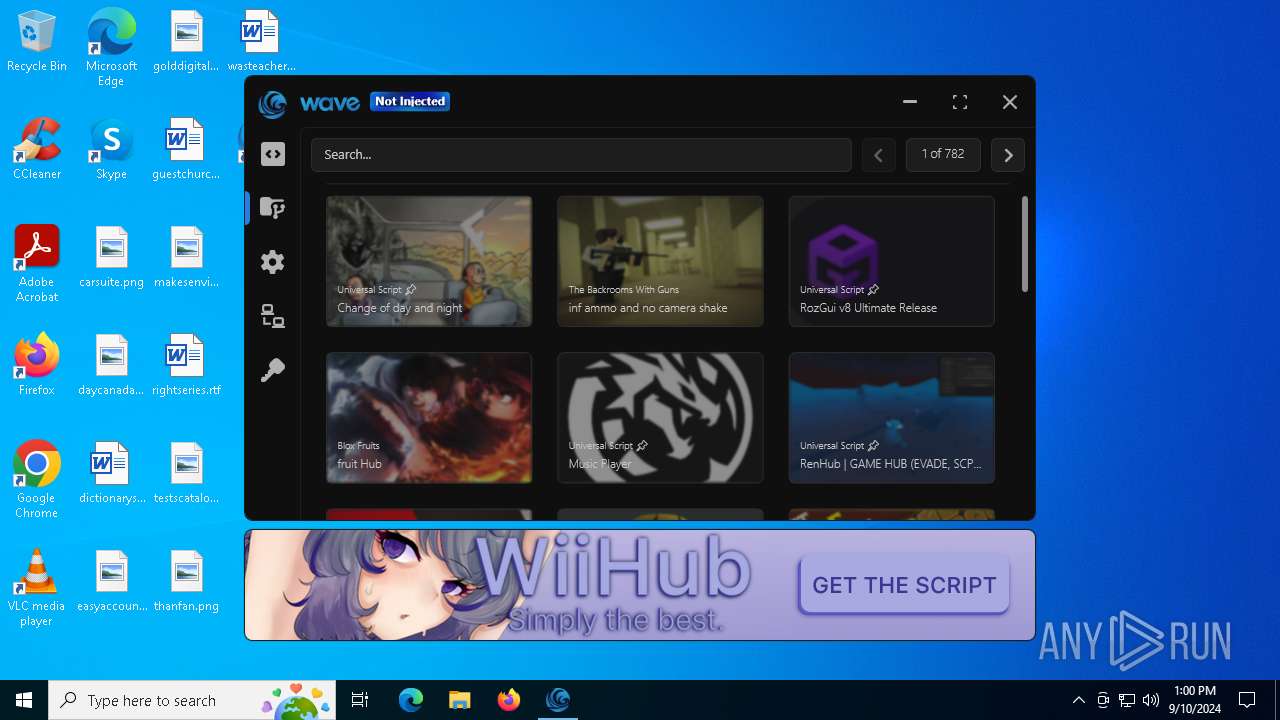Select the golddigital desktop image file
This screenshot has width=1280, height=720.
tap(186, 41)
